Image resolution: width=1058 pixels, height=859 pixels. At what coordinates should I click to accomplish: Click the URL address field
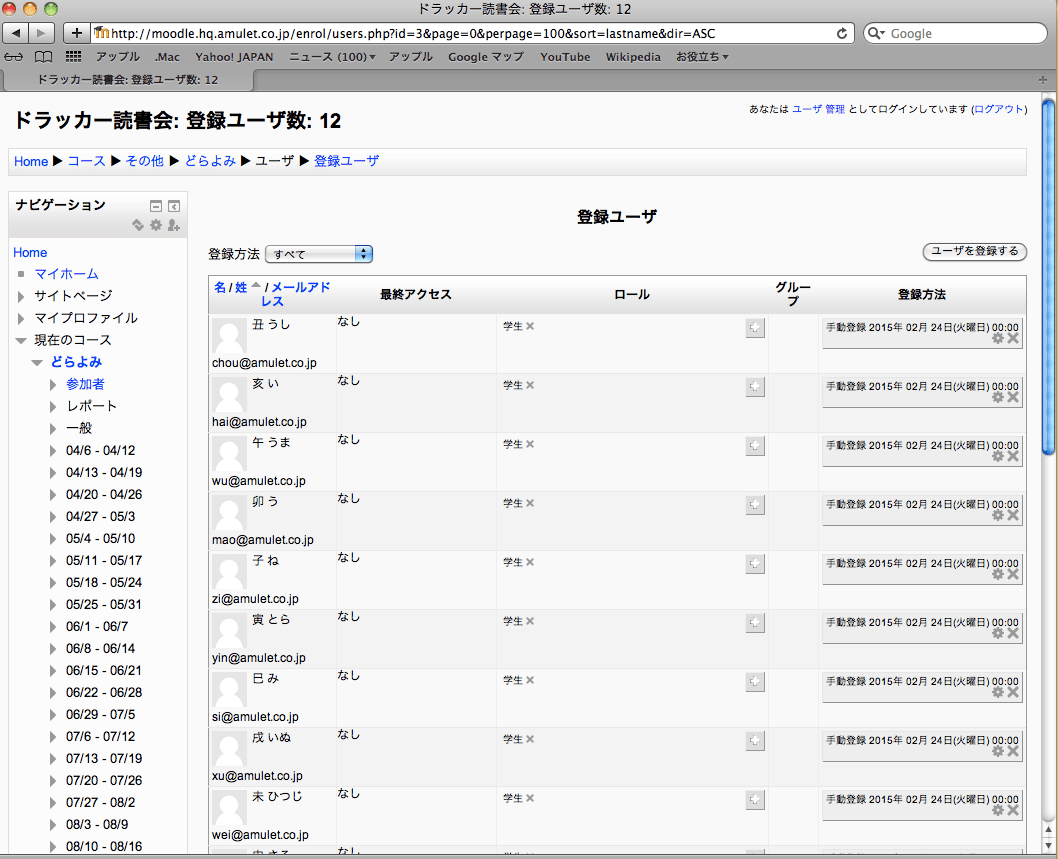(472, 33)
